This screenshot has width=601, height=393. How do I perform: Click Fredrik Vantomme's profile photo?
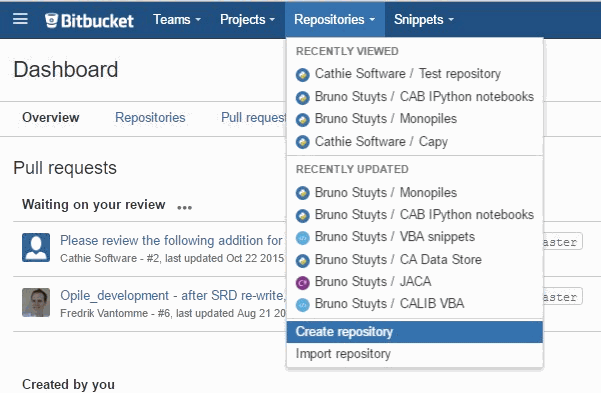(36, 303)
